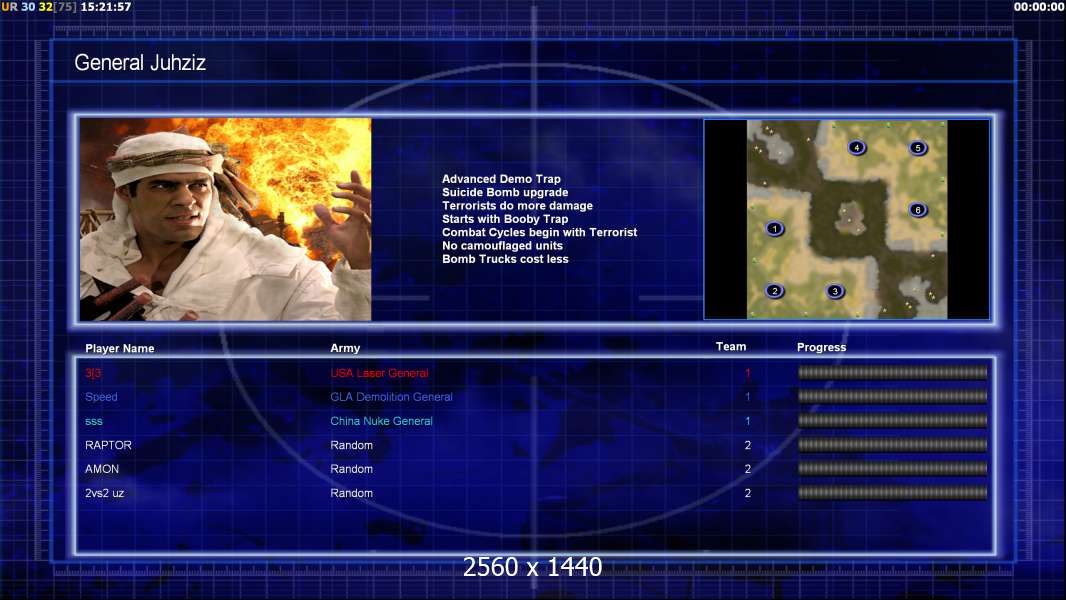This screenshot has height=600, width=1066.
Task: Click start position marker 4 on minimap
Action: pos(857,147)
